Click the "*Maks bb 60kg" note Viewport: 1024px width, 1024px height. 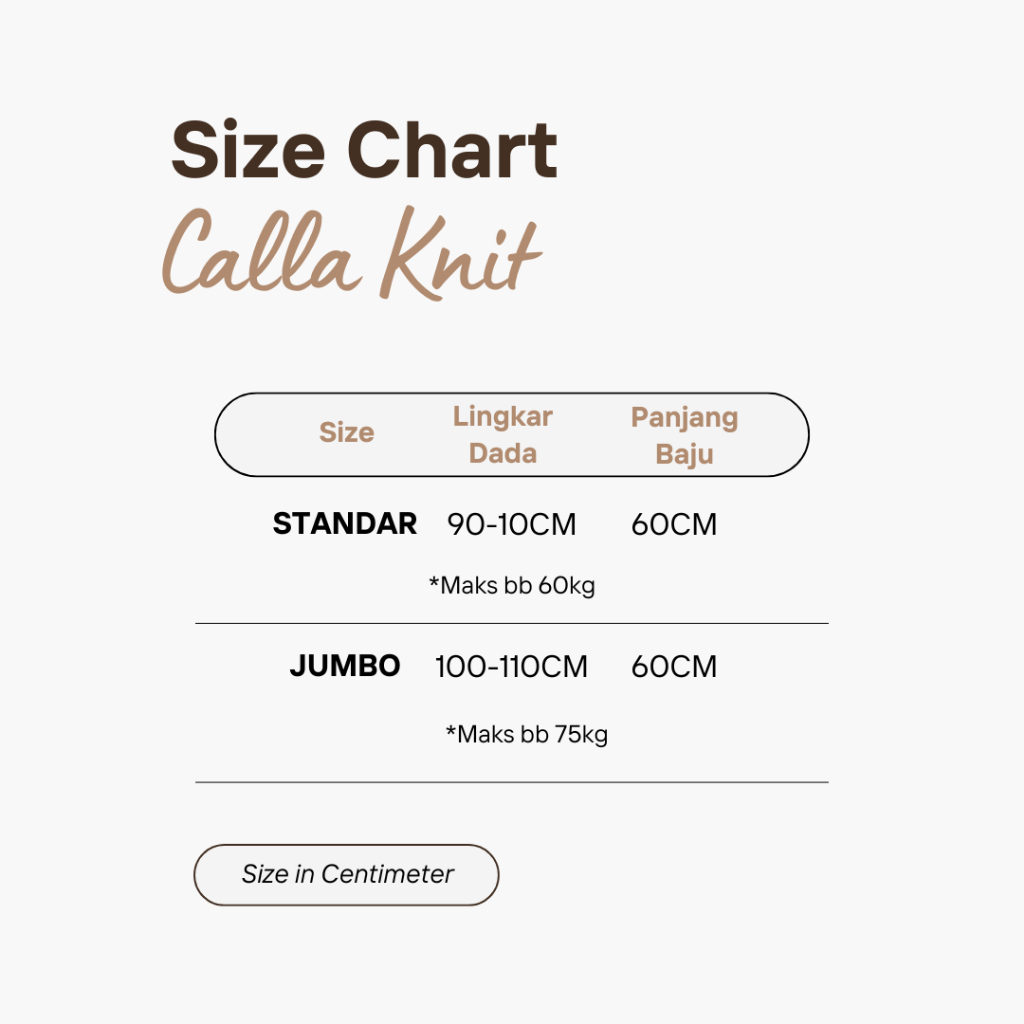(x=511, y=585)
